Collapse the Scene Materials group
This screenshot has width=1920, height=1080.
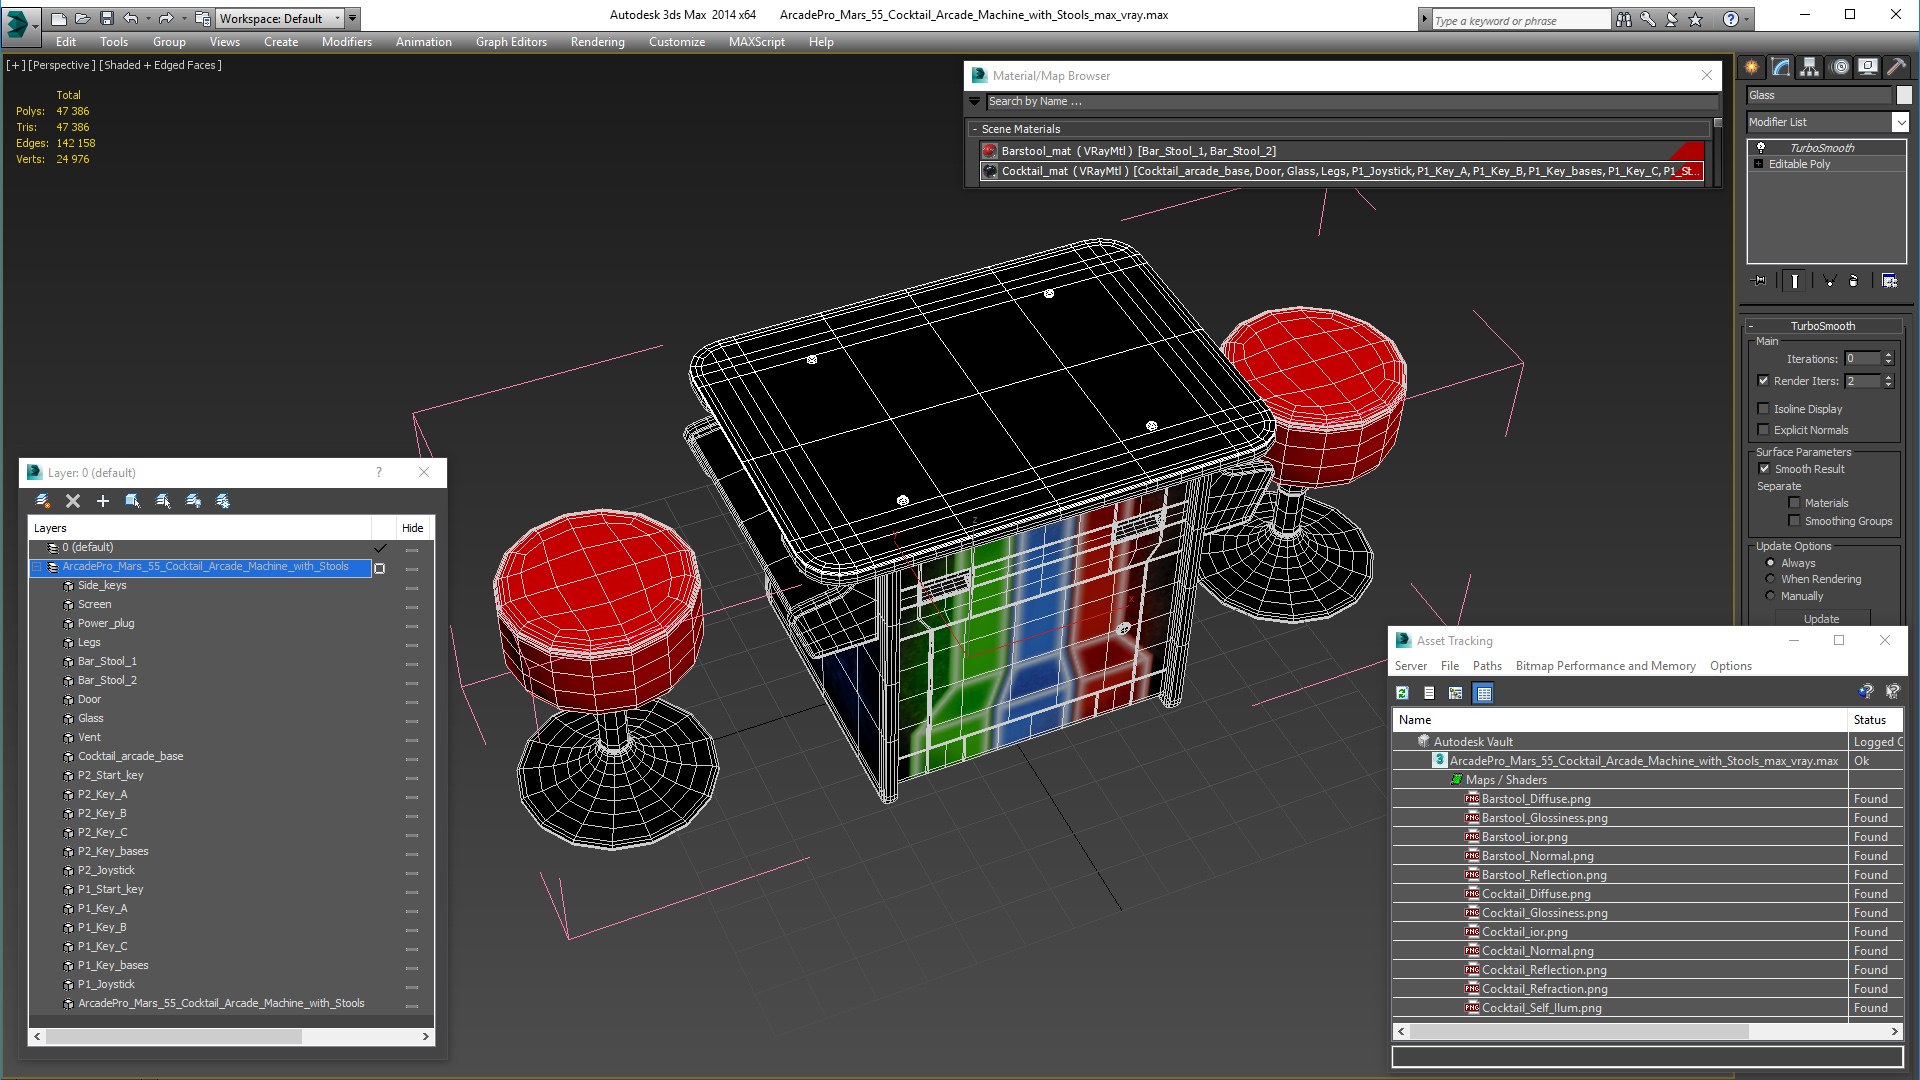click(975, 129)
